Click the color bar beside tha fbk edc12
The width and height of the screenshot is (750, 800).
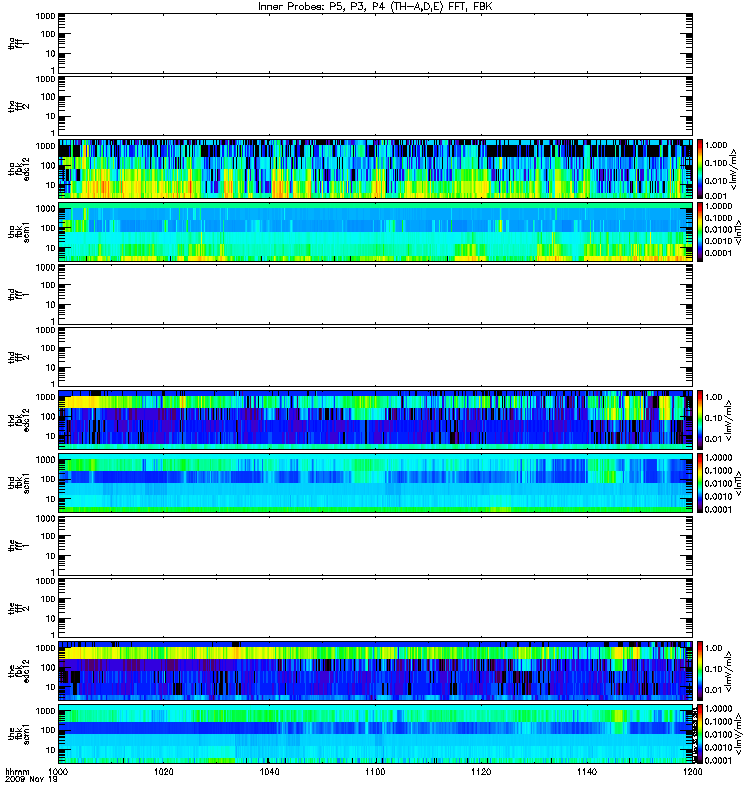click(x=700, y=169)
